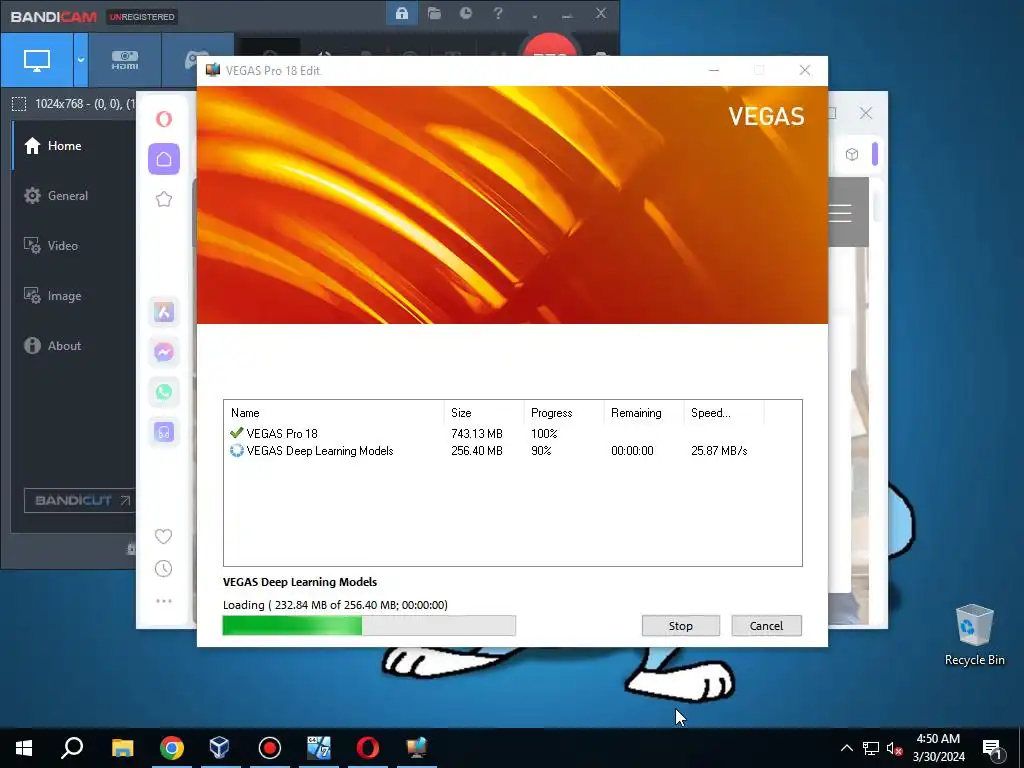Open the Recycle Bin on the desktop
Viewport: 1024px width, 768px height.
tap(974, 634)
